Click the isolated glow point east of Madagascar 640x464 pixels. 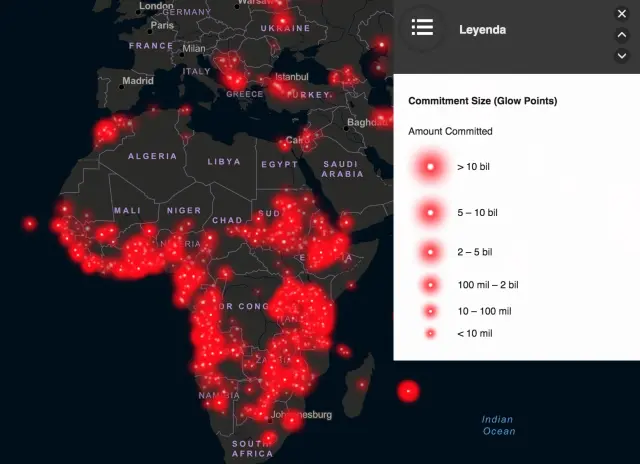click(408, 391)
